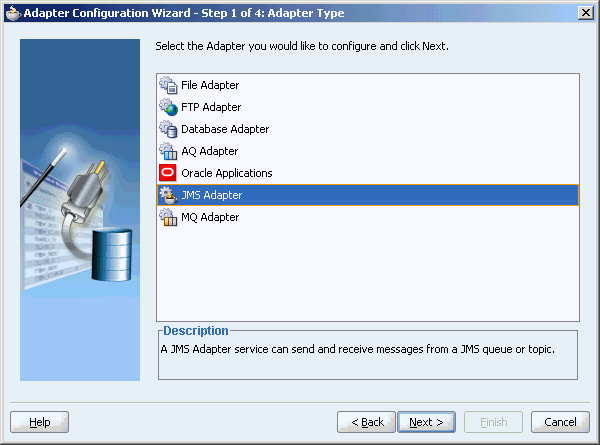
Task: Select the MQ Adapter label
Action: pos(210,217)
